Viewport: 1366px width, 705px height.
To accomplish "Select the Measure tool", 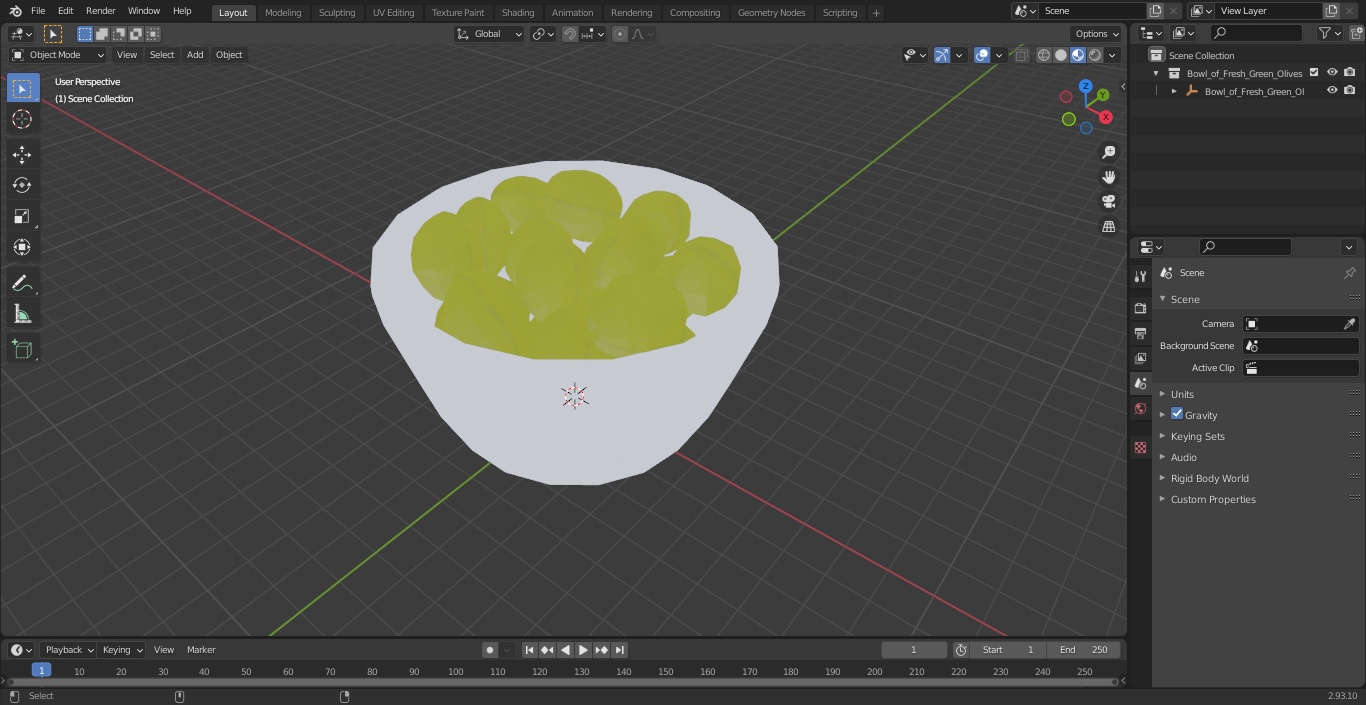I will (x=22, y=315).
